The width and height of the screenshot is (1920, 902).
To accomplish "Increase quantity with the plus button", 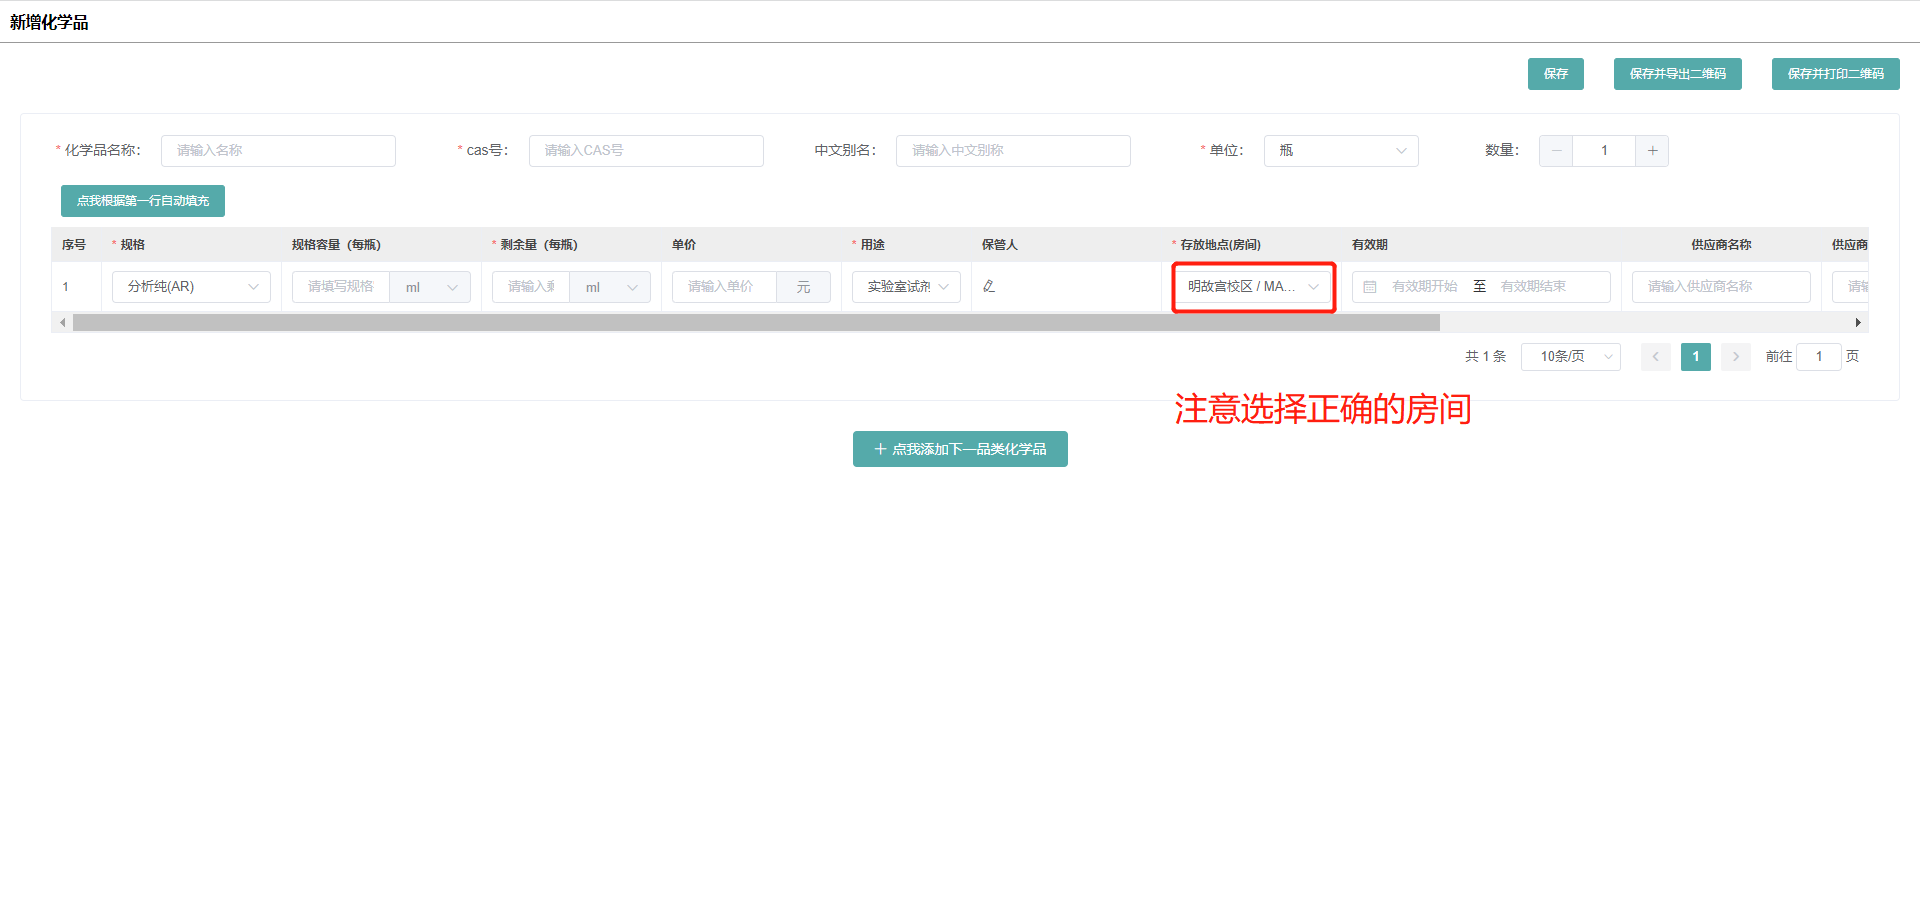I will 1652,151.
